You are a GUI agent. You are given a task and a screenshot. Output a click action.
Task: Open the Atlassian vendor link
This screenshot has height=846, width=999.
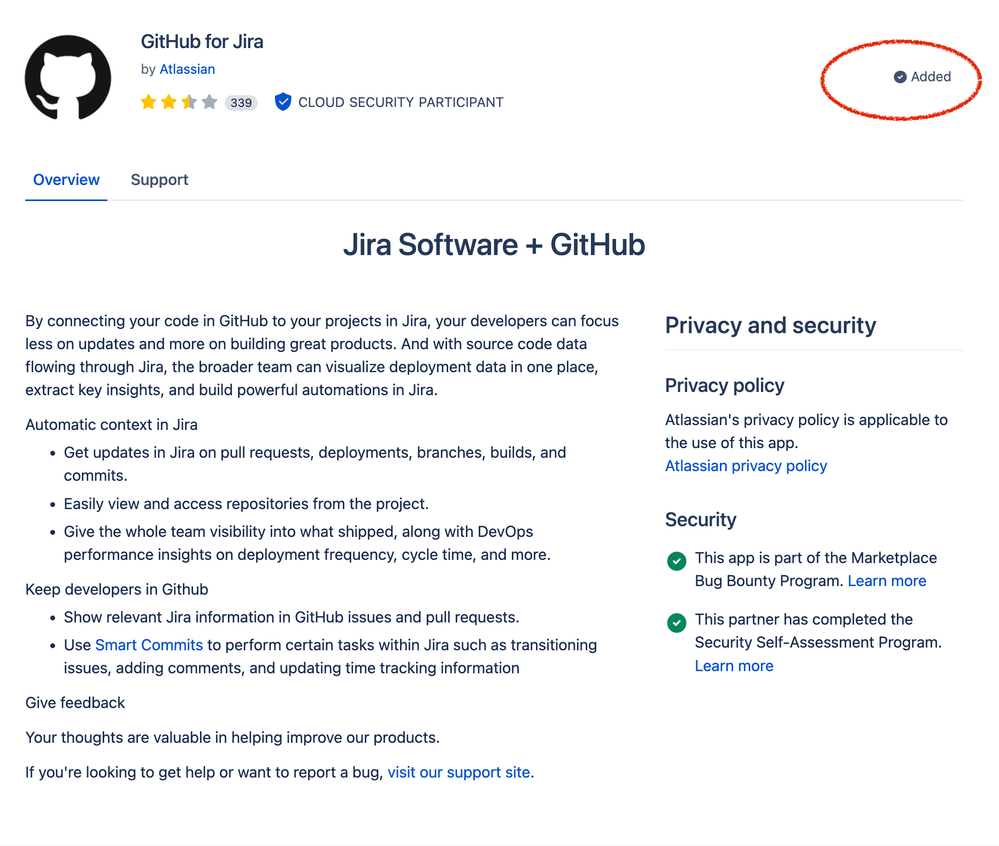pos(187,69)
